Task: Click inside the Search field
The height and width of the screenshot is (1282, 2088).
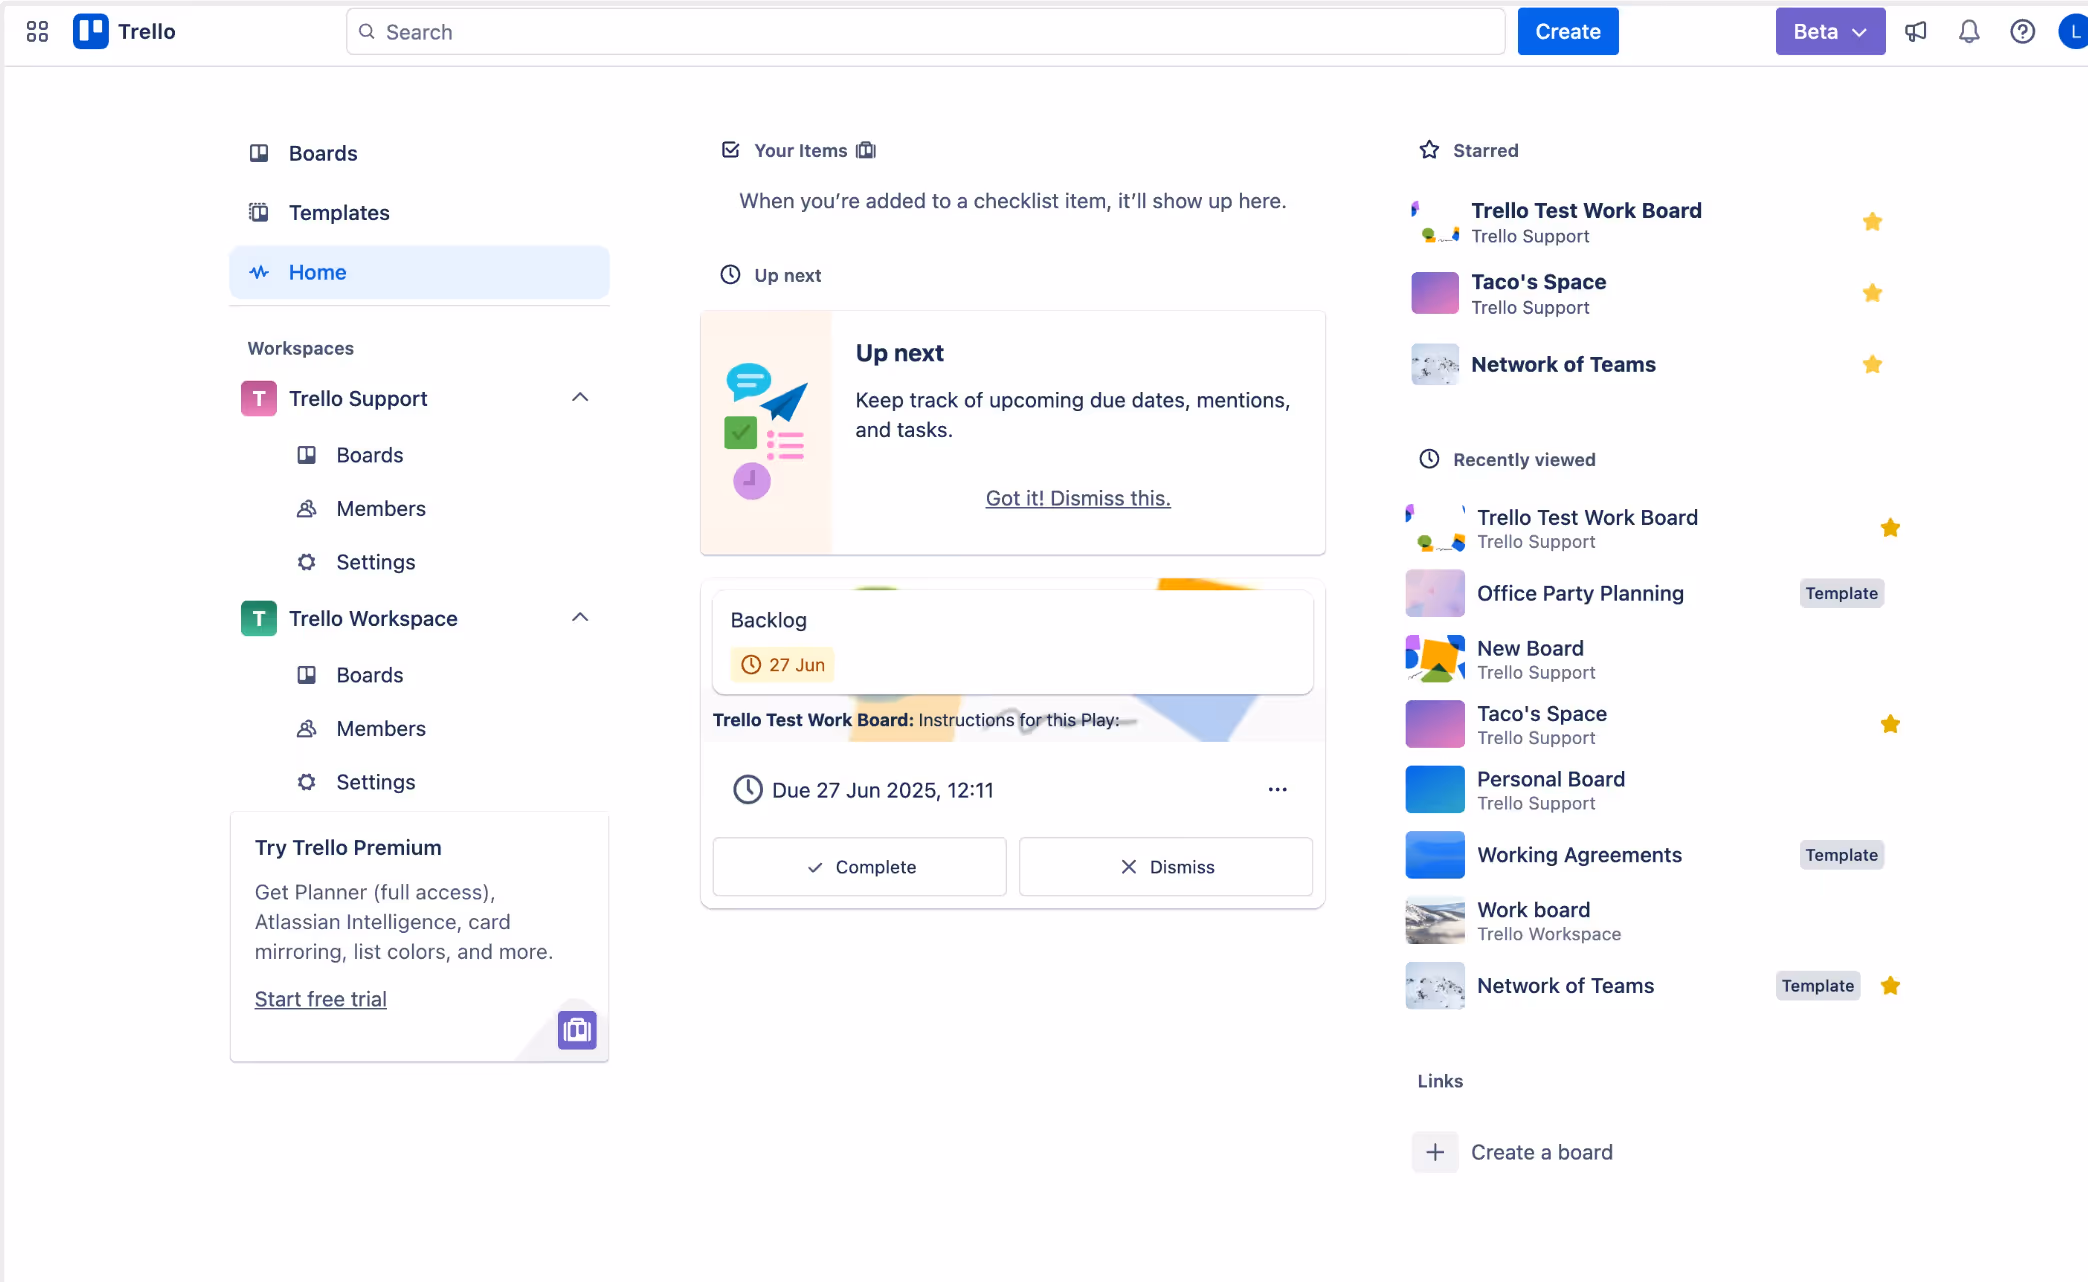Action: (925, 31)
